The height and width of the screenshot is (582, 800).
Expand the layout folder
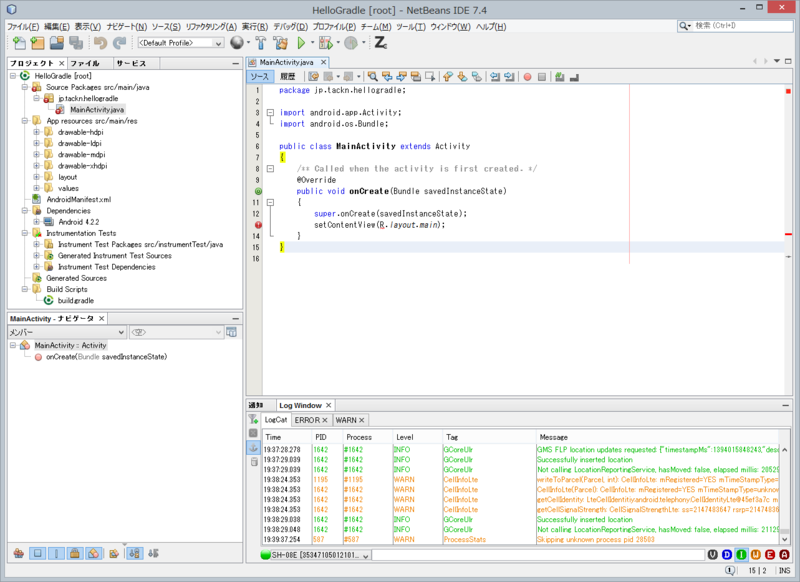point(37,177)
